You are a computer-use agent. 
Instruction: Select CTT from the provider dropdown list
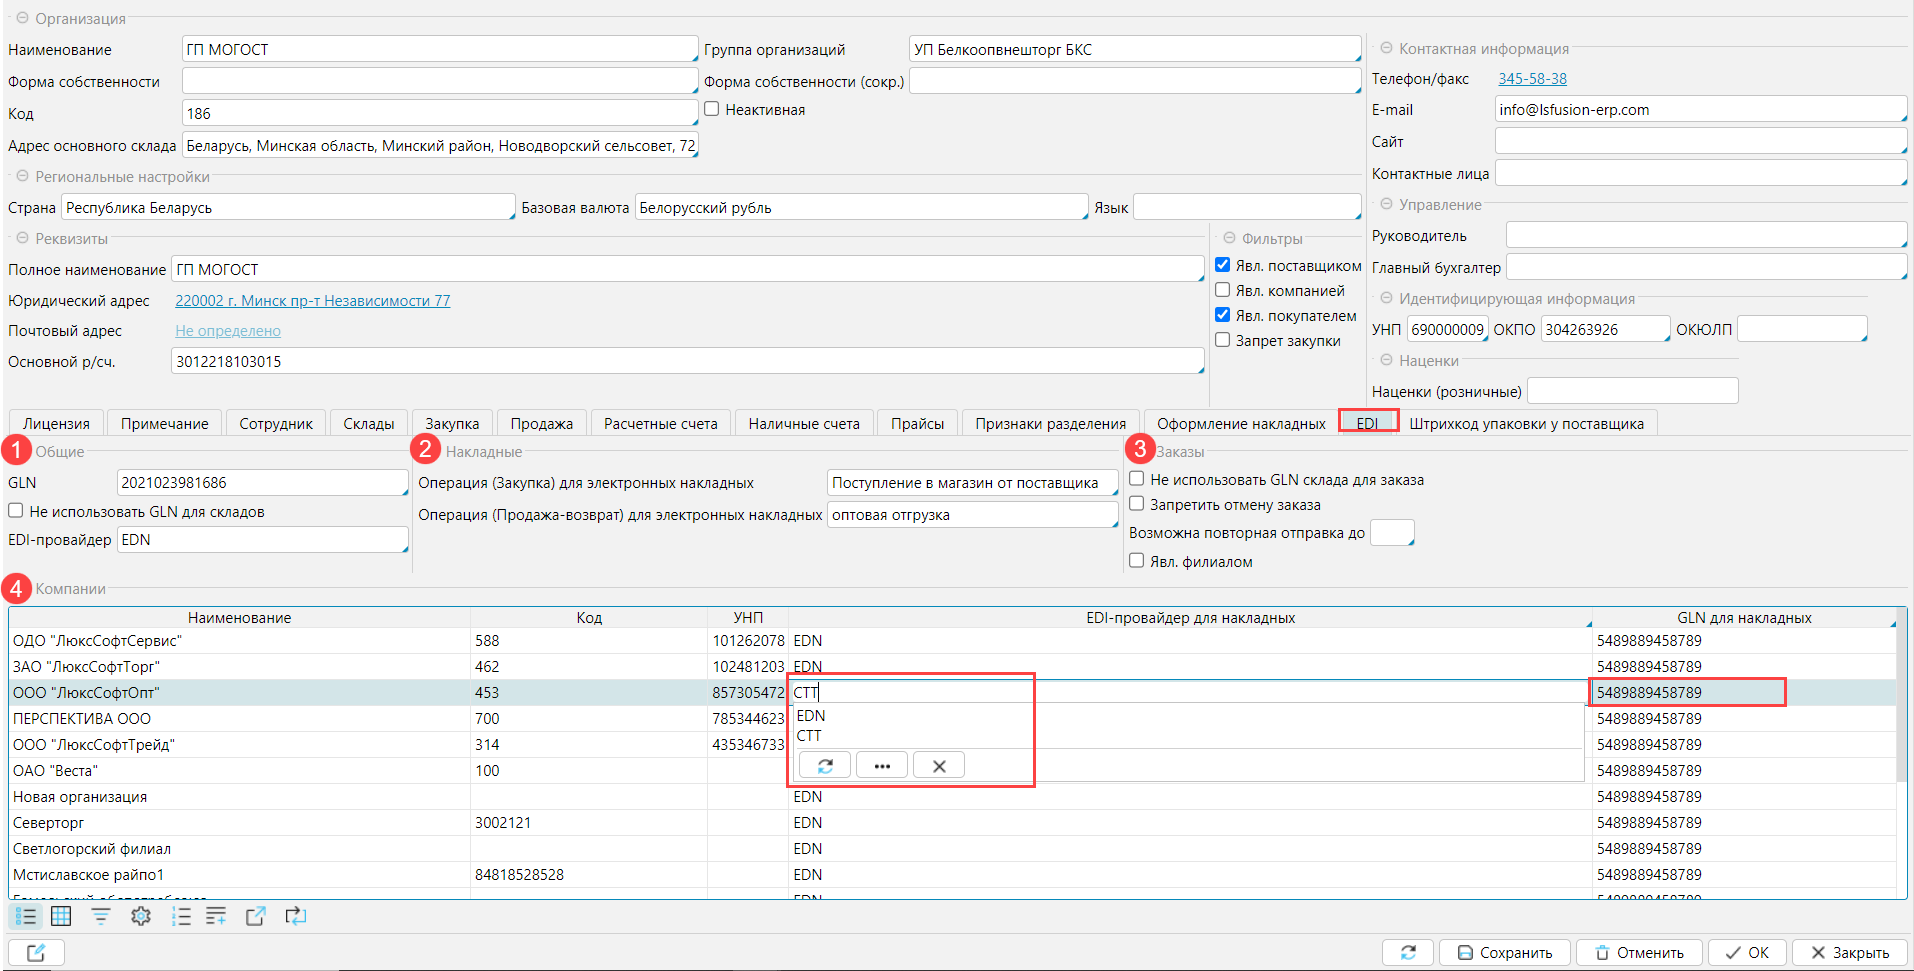[809, 736]
